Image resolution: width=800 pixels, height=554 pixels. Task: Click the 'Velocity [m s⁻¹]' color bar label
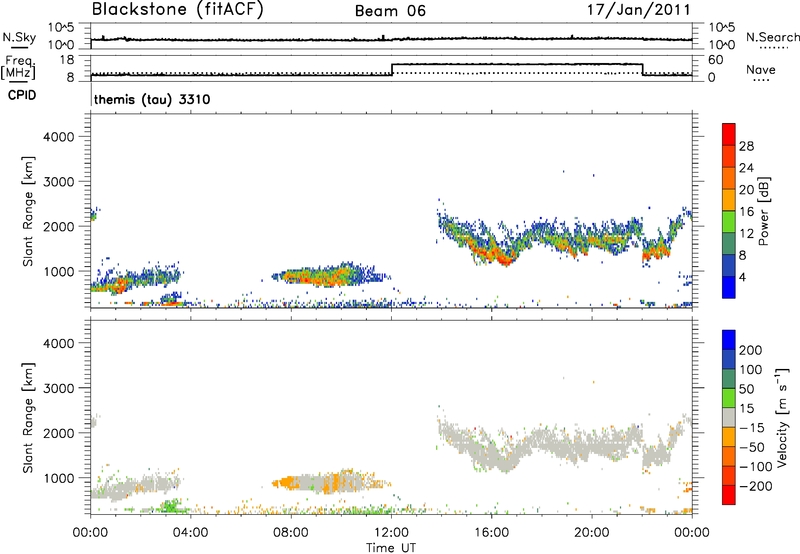[782, 417]
